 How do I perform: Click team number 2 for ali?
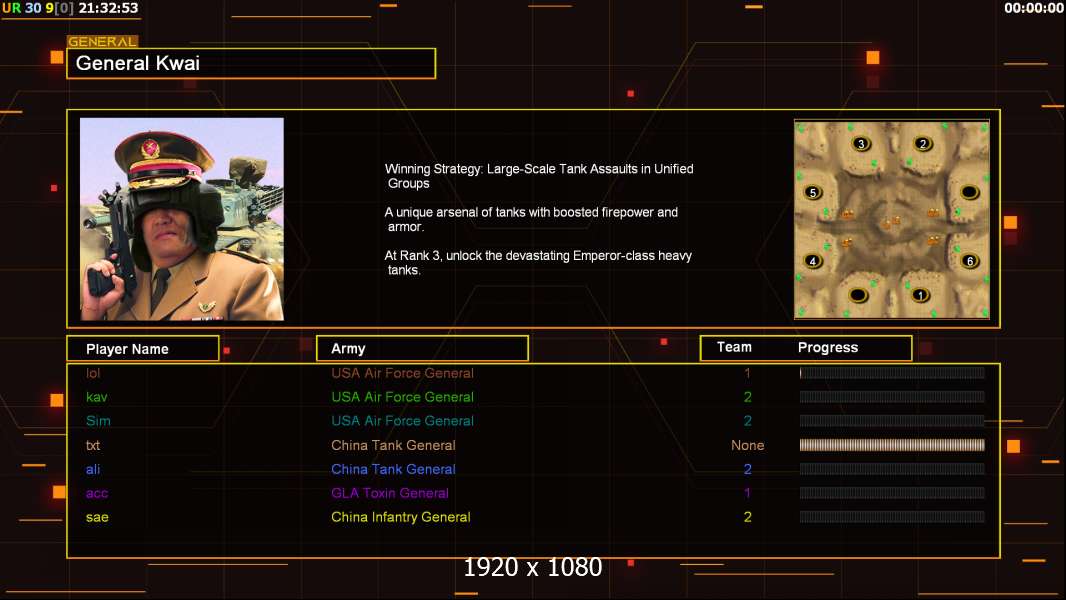747,469
